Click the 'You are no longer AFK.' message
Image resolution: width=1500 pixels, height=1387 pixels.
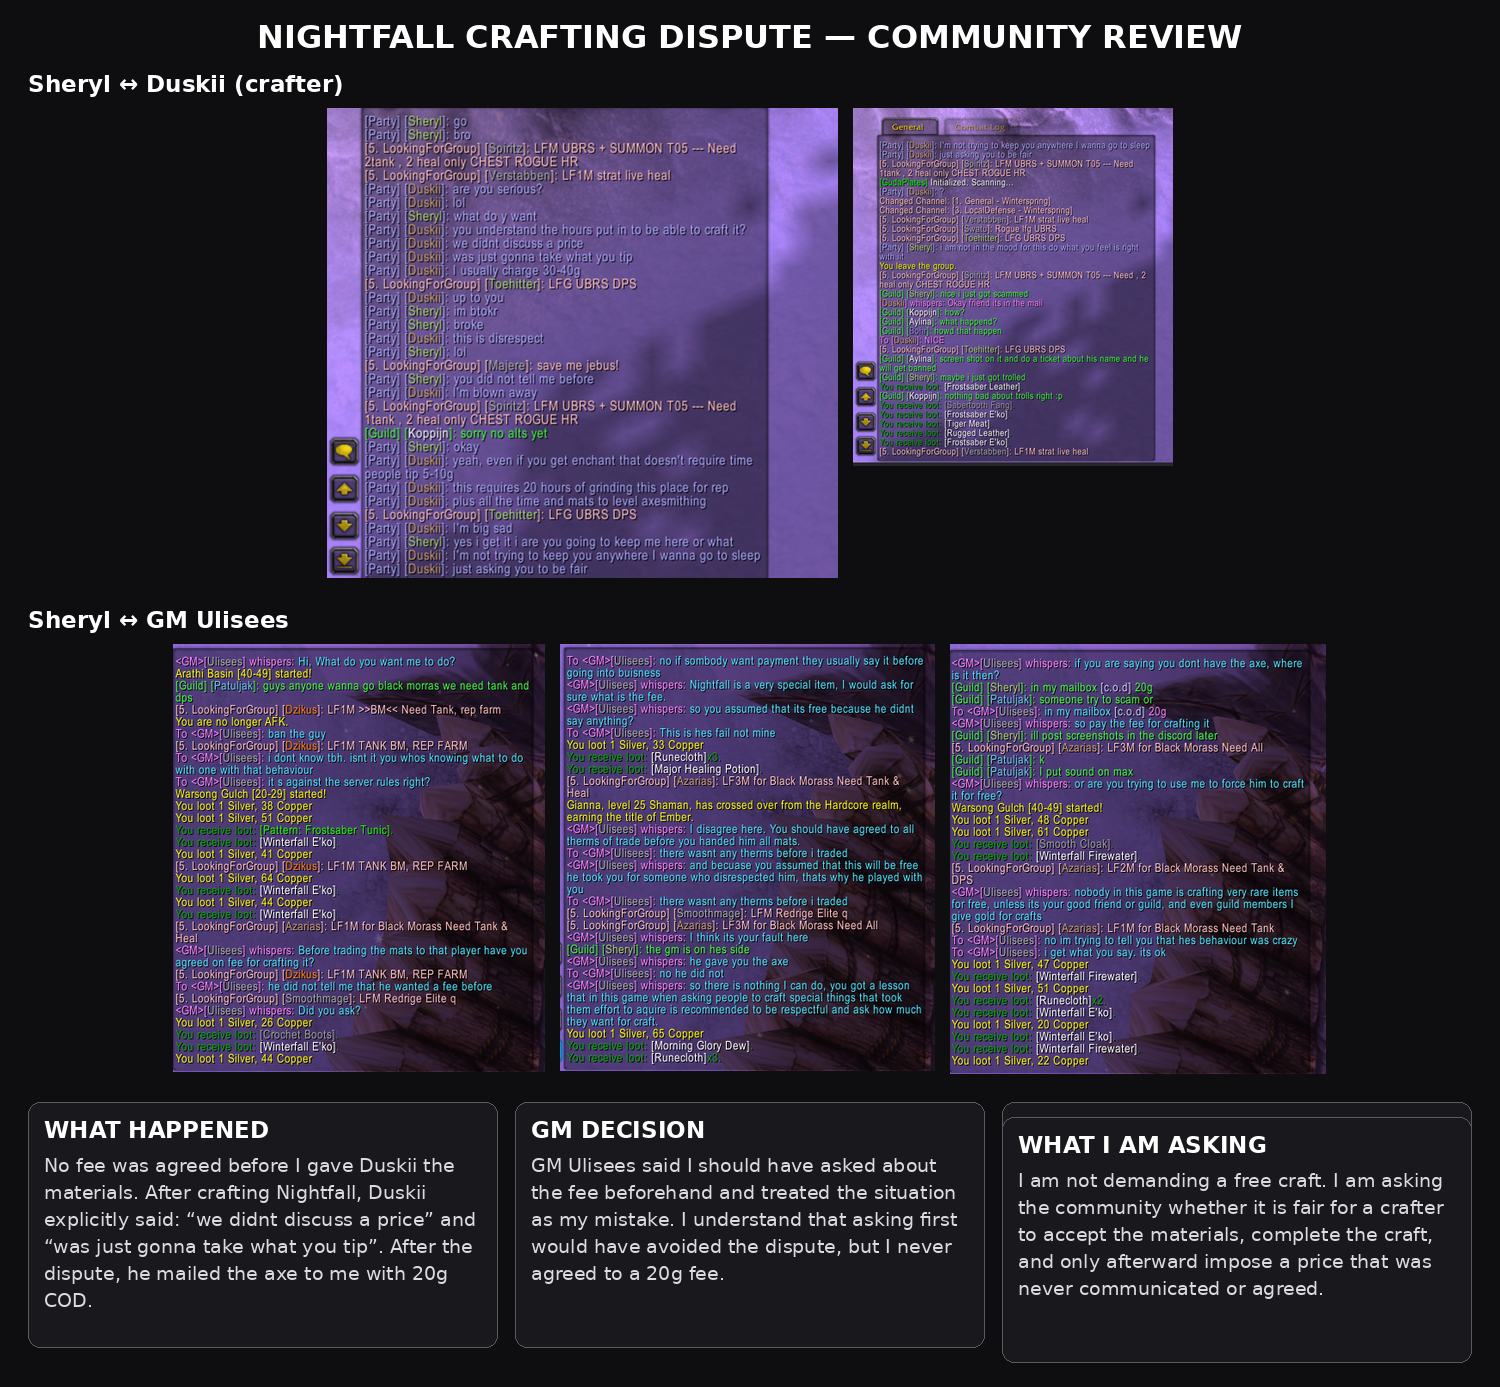231,722
